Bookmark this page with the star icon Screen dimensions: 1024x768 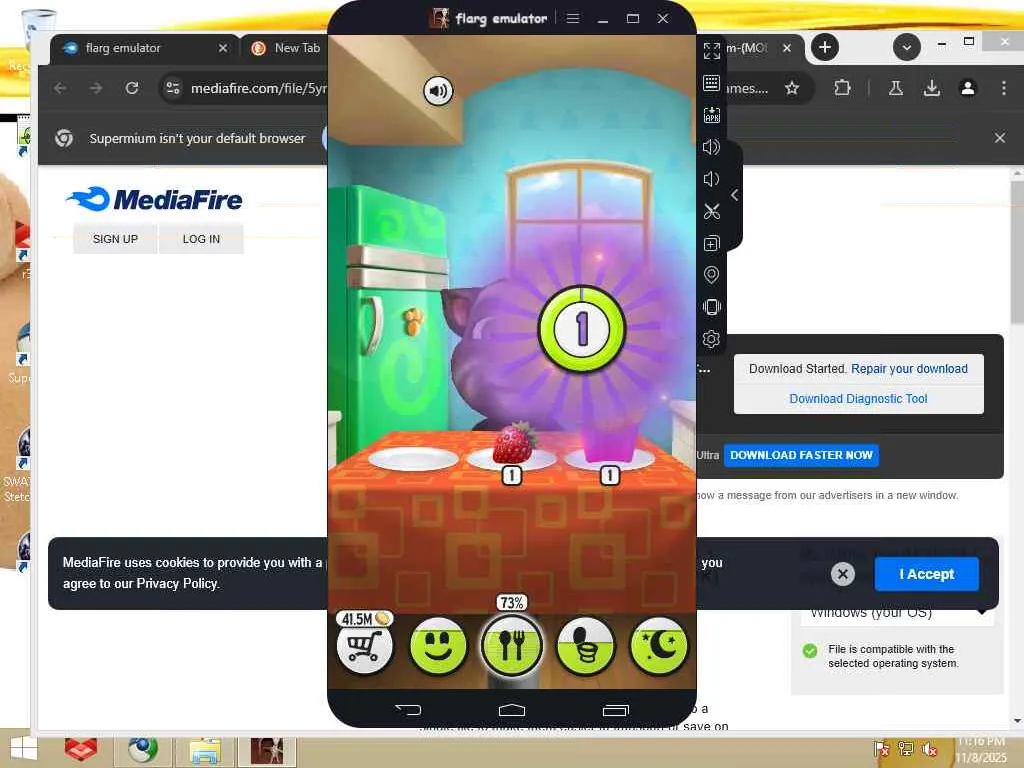(x=792, y=88)
